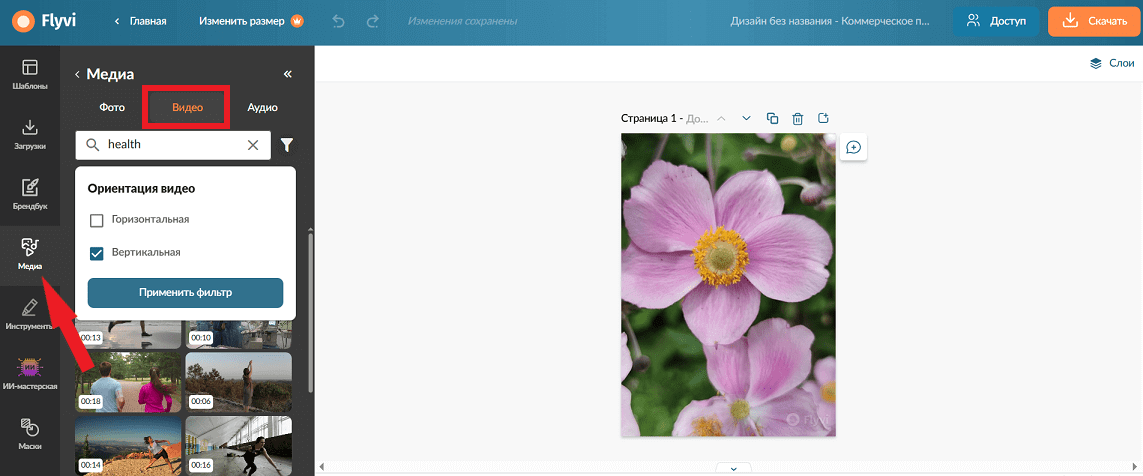The width and height of the screenshot is (1143, 476).
Task: Click Изменить размер option
Action: (x=251, y=21)
